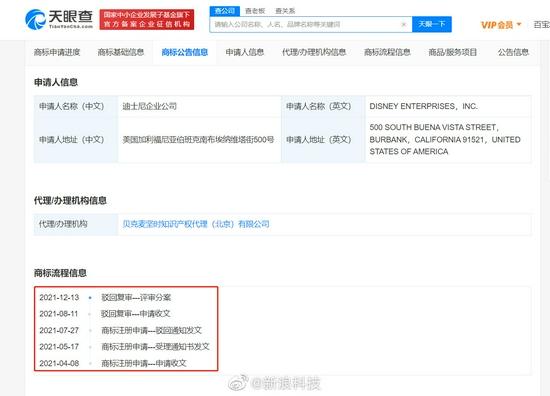
Task: Click the Weibo logo watermark icon
Action: [238, 383]
